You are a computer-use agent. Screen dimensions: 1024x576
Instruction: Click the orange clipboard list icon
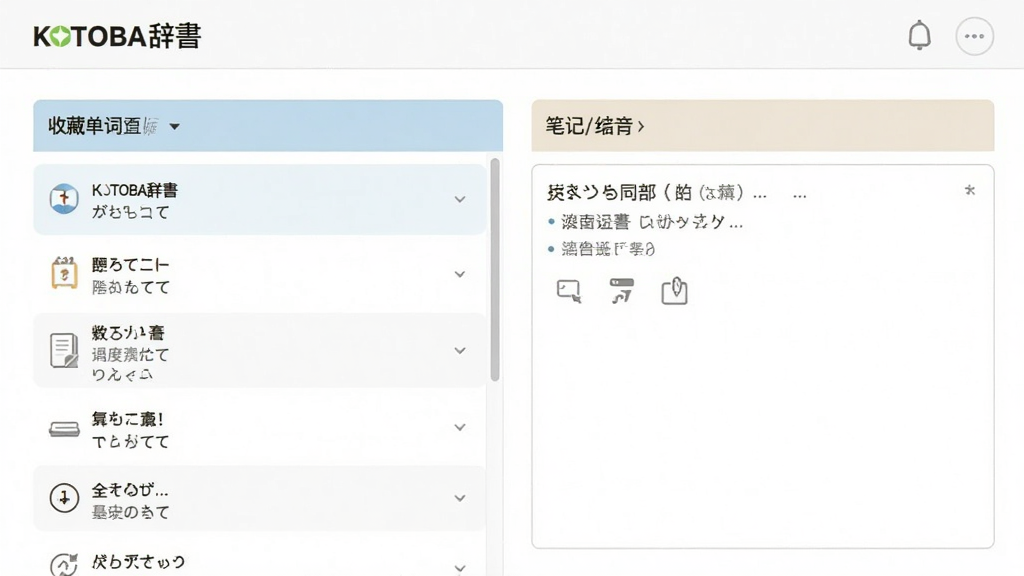(x=64, y=273)
